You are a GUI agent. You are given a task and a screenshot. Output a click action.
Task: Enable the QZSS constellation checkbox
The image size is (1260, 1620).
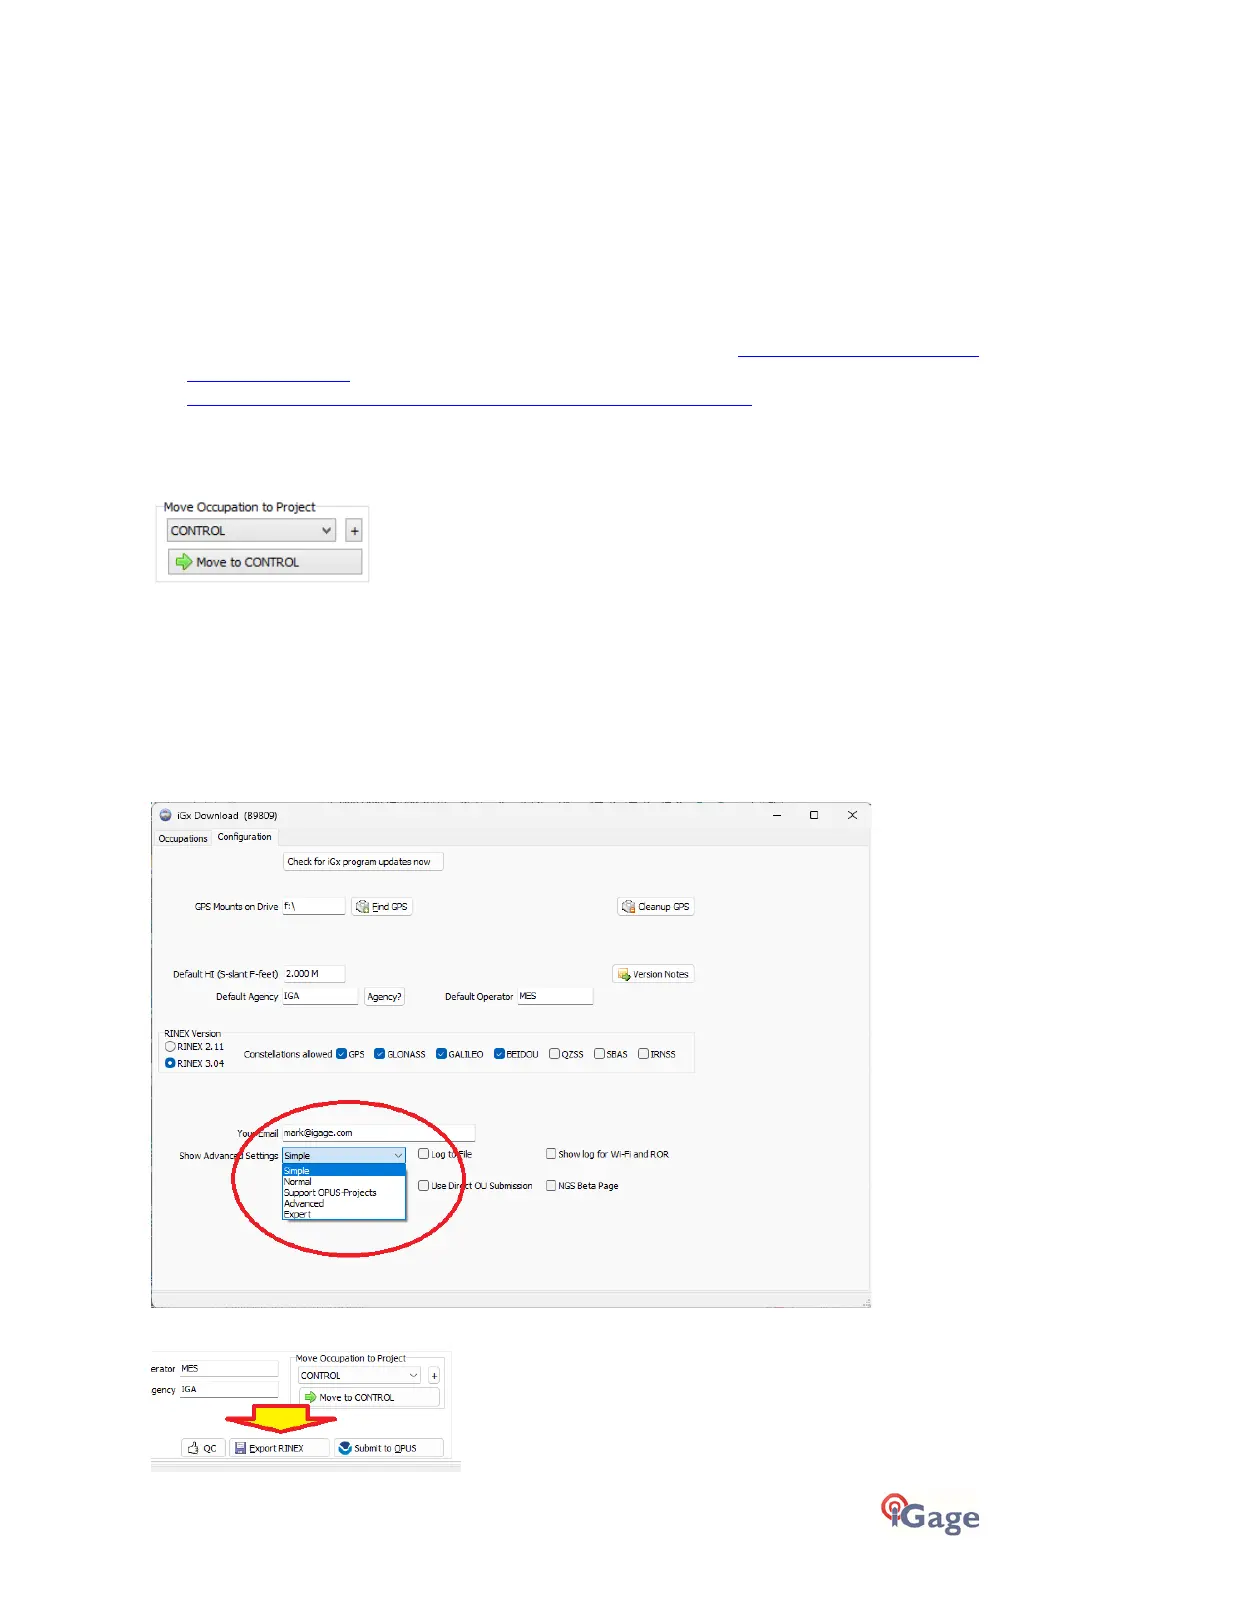pos(555,1054)
